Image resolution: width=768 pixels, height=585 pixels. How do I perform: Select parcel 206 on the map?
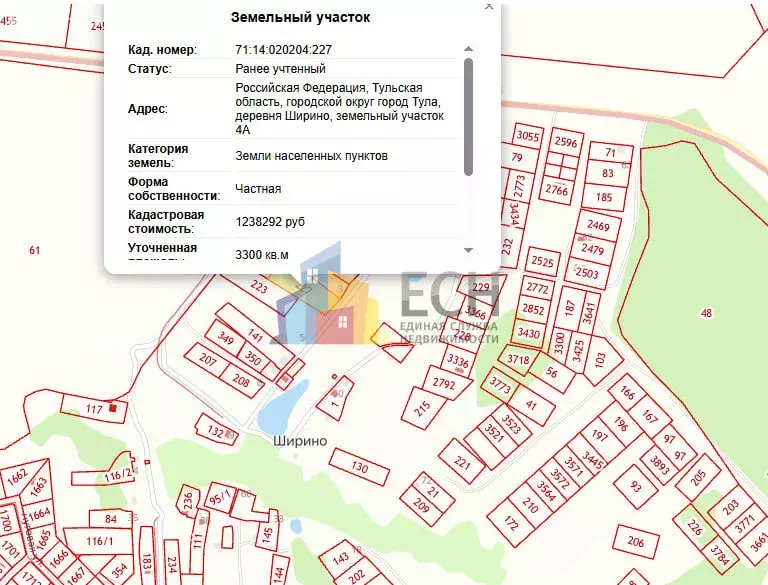pos(636,541)
